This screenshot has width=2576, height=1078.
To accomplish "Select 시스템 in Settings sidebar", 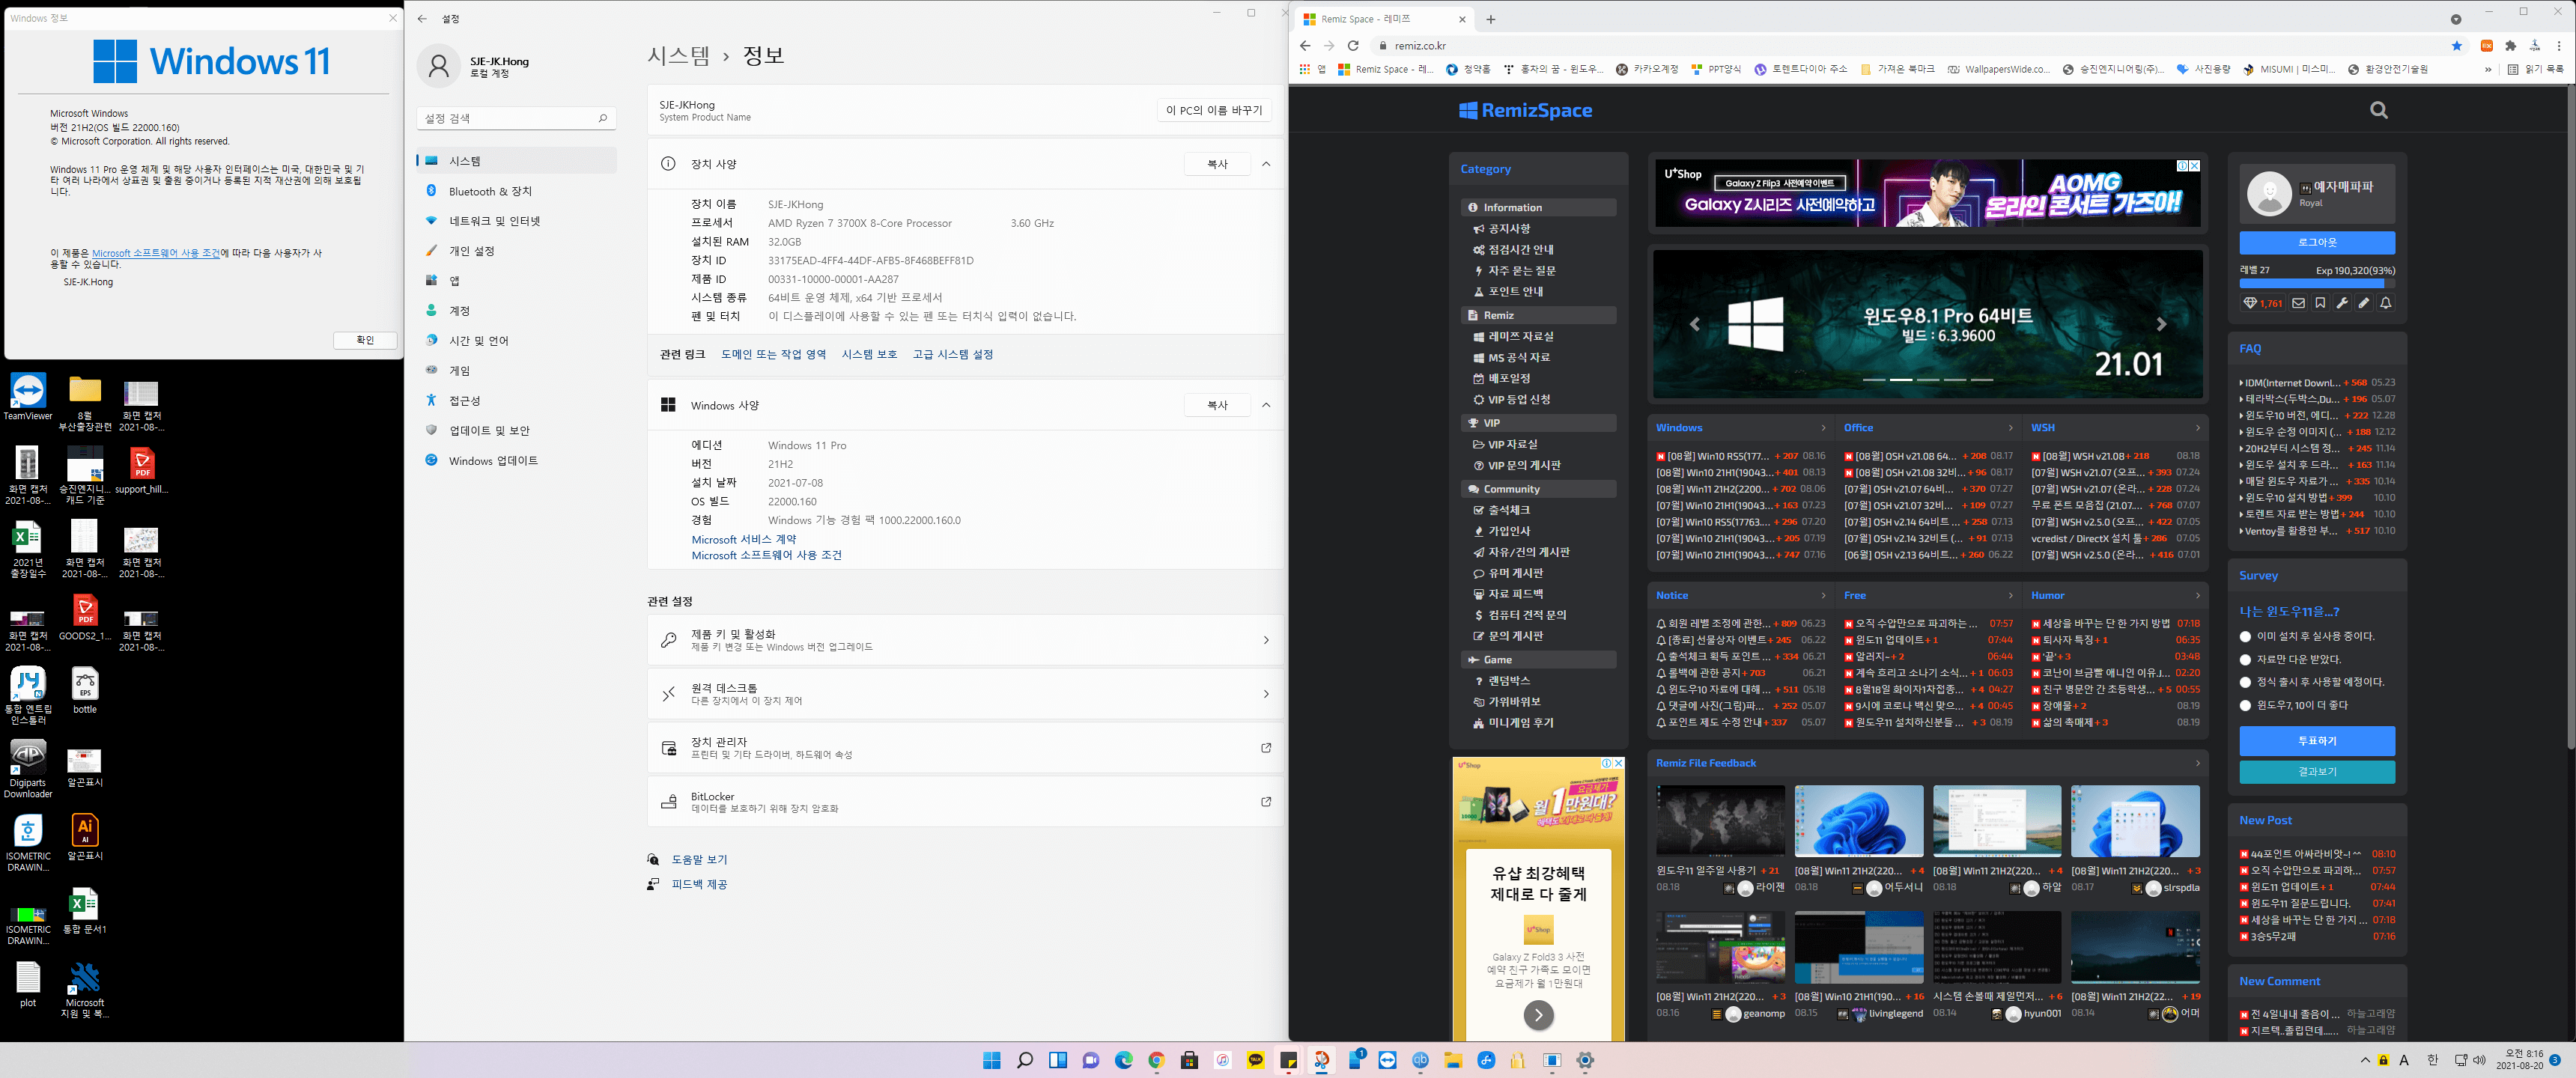I will pos(516,161).
